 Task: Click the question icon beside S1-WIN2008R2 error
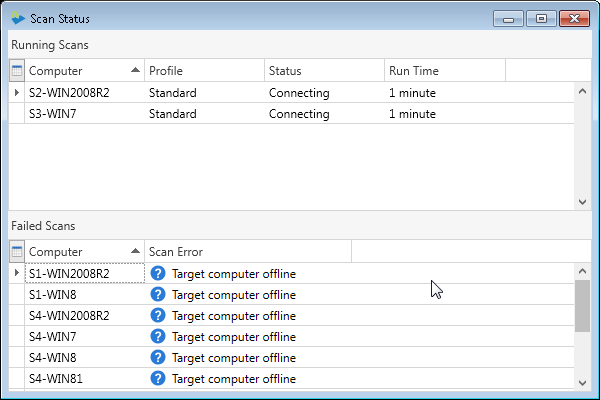158,273
